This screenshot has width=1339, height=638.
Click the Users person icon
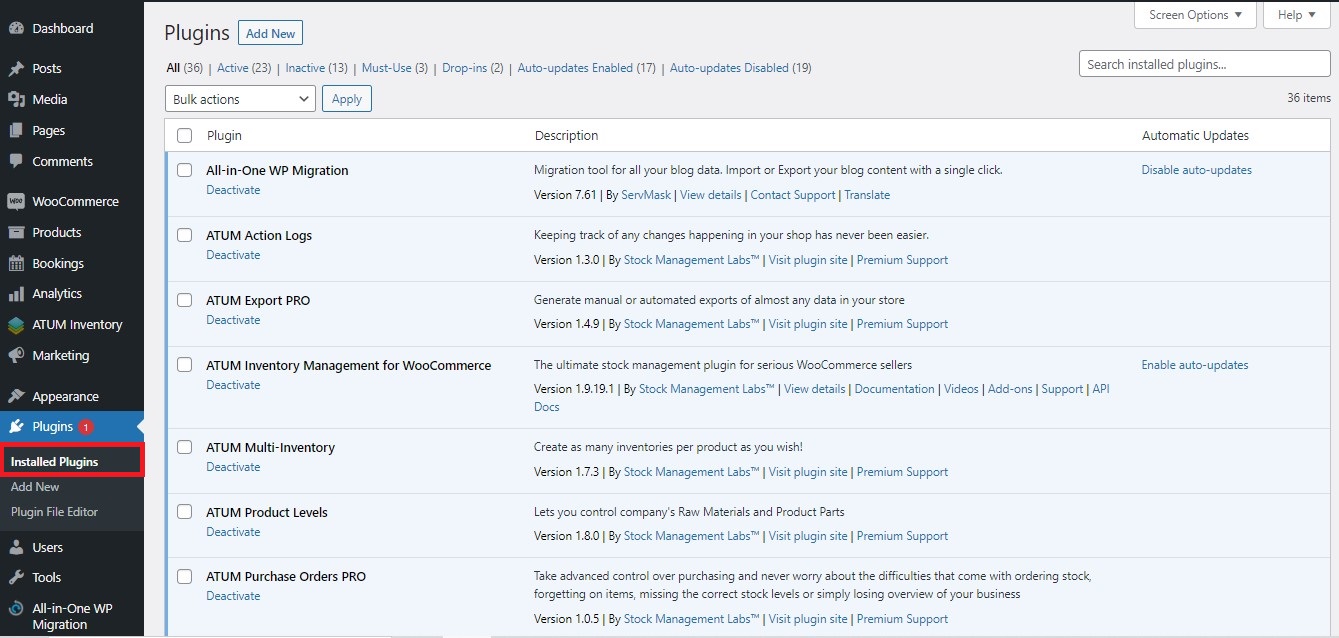point(16,548)
